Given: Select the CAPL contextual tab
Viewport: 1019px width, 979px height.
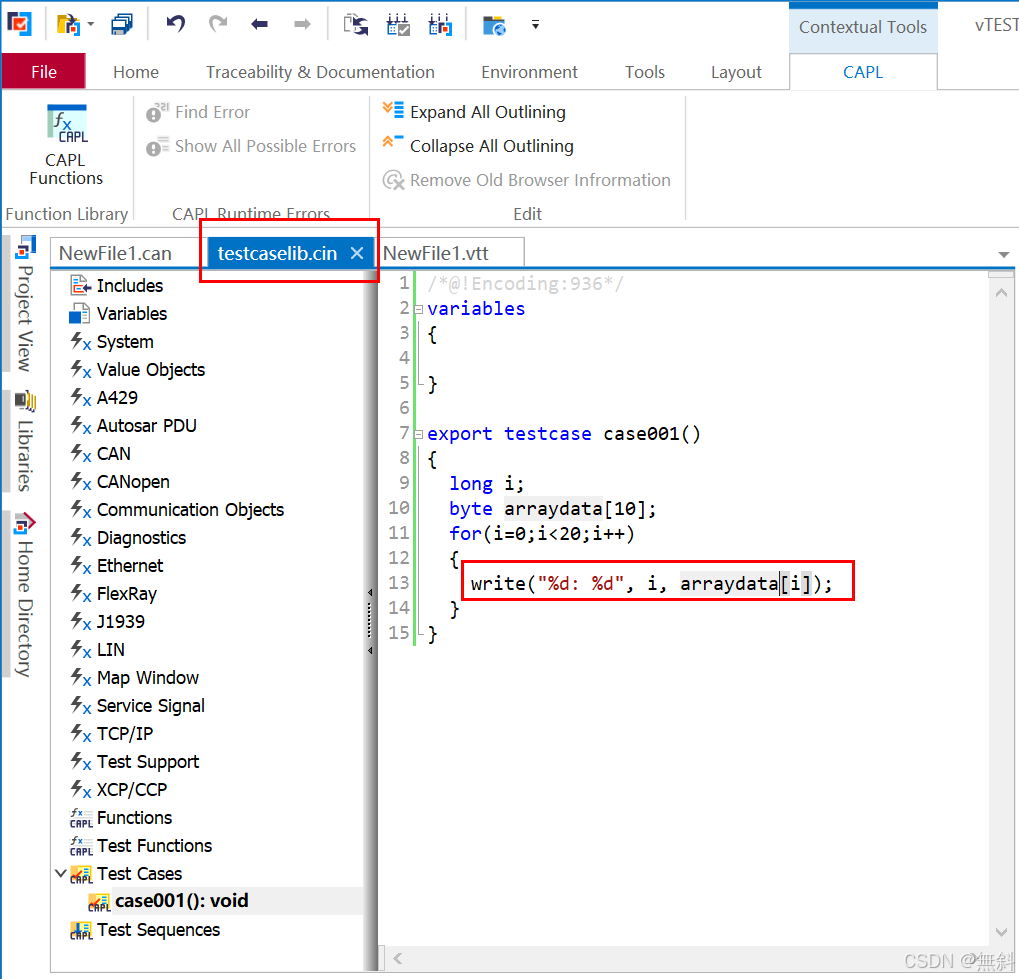Looking at the screenshot, I should coord(863,72).
